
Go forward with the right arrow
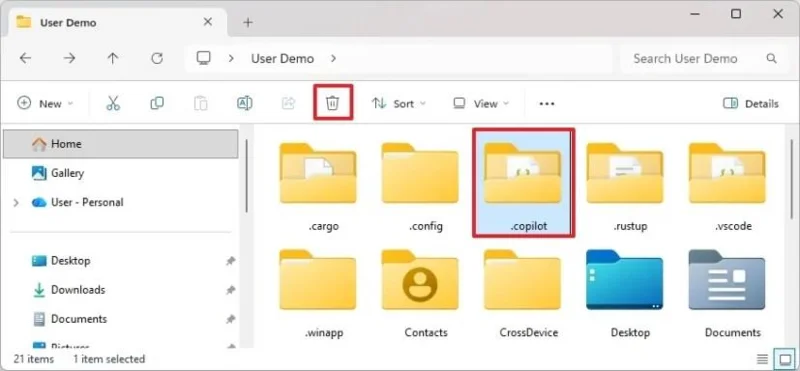tap(69, 58)
